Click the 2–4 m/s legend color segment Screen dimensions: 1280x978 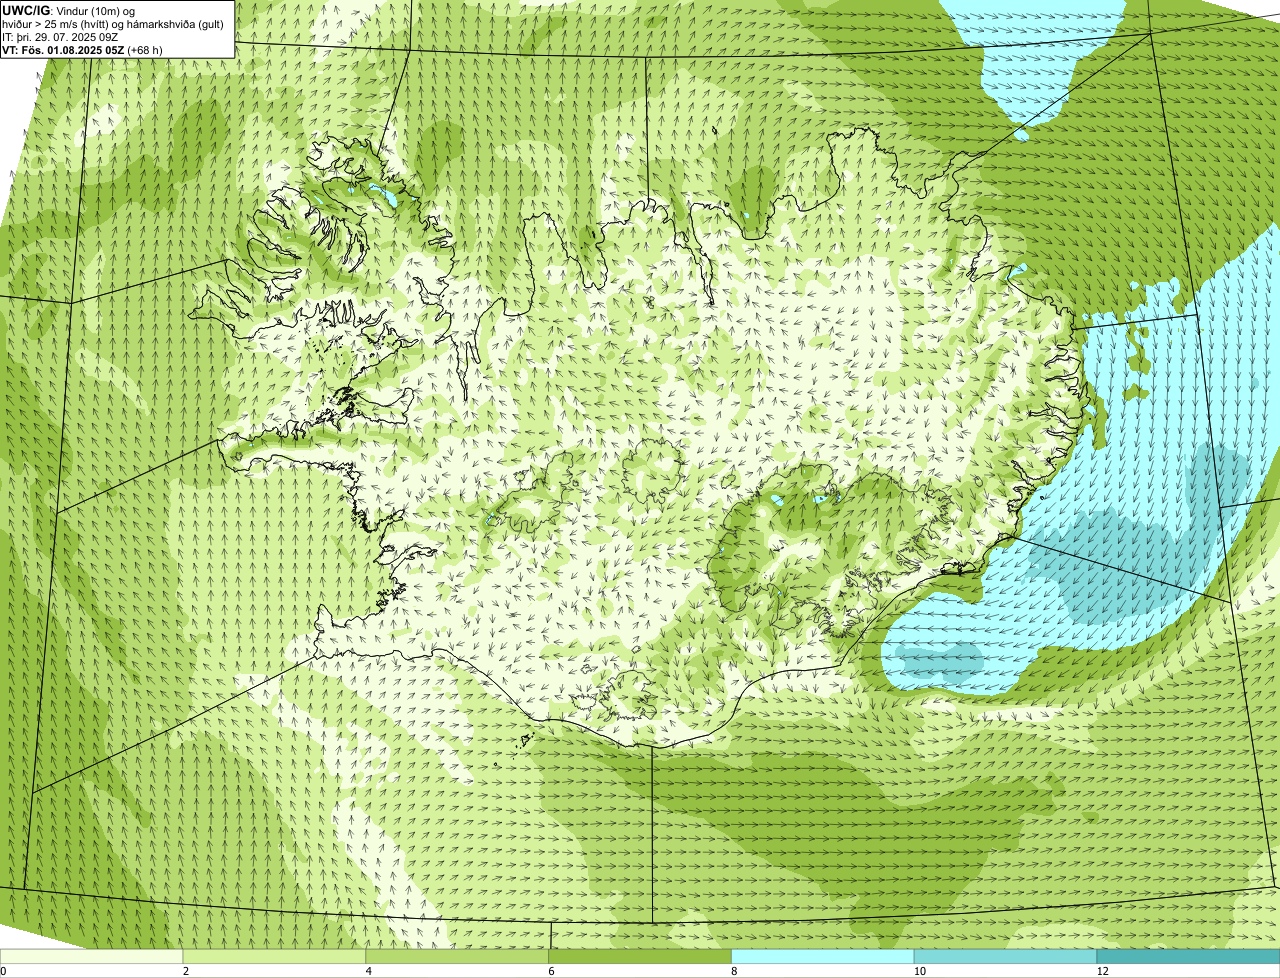[x=275, y=956]
